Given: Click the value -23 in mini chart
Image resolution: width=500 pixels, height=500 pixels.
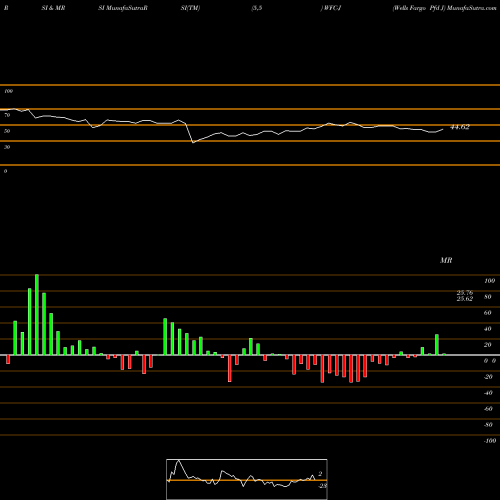Looking at the screenshot, I should (x=323, y=486).
